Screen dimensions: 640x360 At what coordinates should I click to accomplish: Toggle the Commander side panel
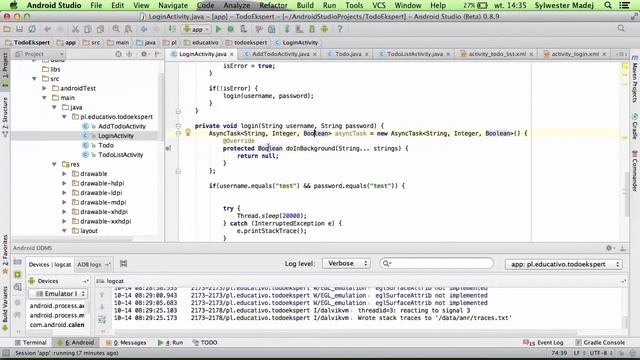pos(635,171)
